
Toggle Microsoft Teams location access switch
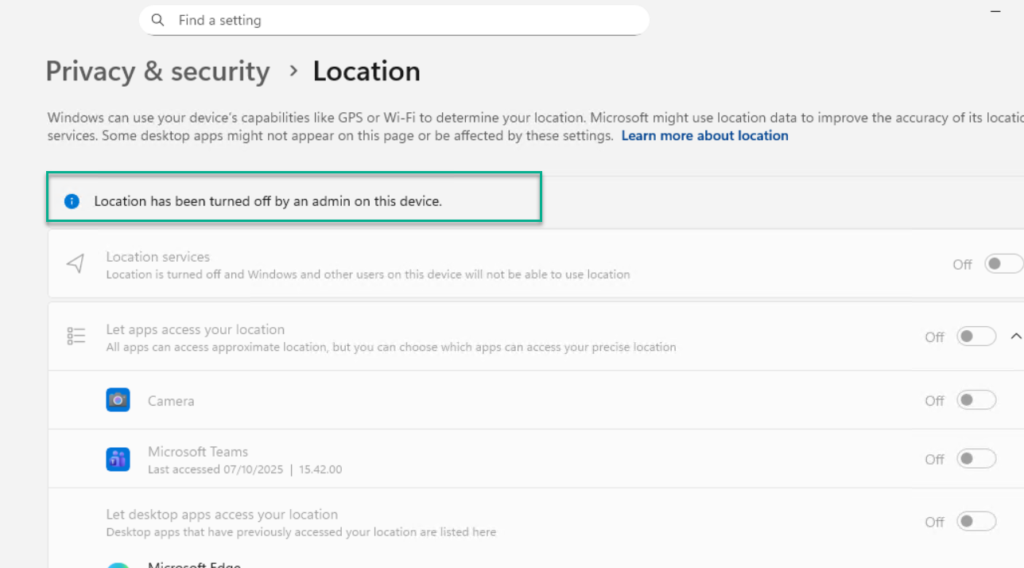click(x=976, y=459)
